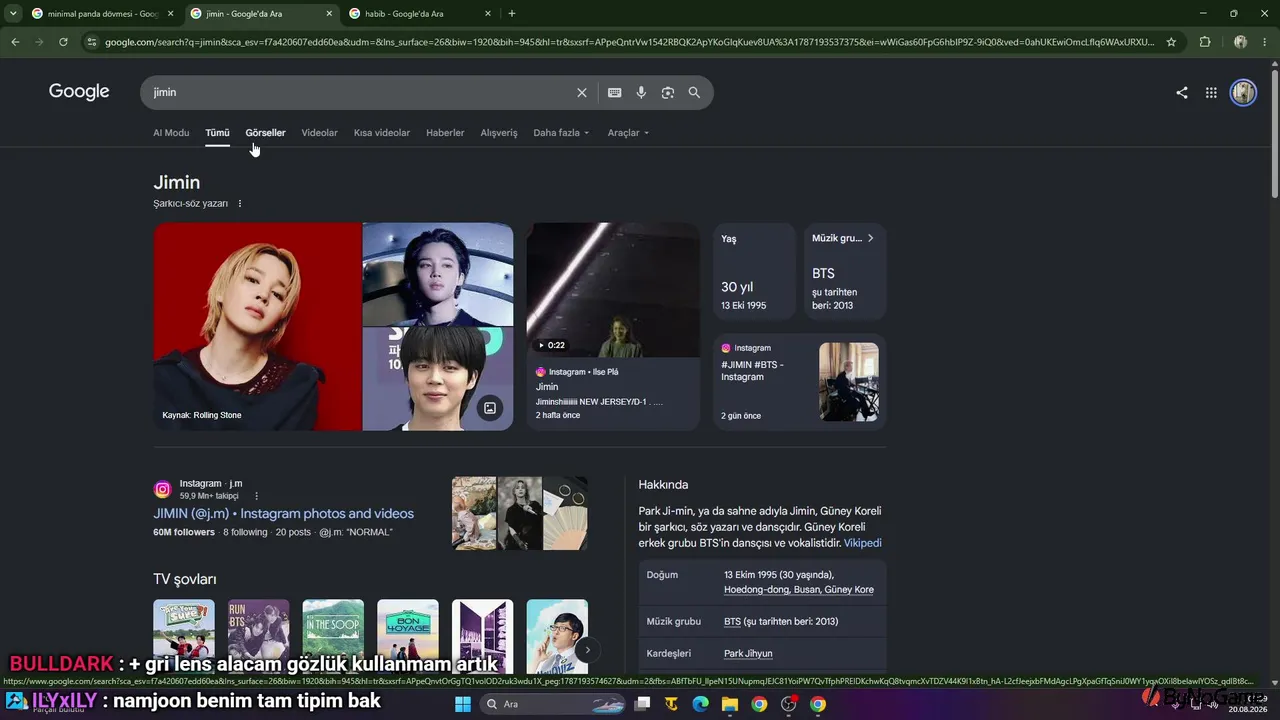Open the Instagram favicon of the j.m result
Screen dimensions: 1280x720
click(x=162, y=489)
